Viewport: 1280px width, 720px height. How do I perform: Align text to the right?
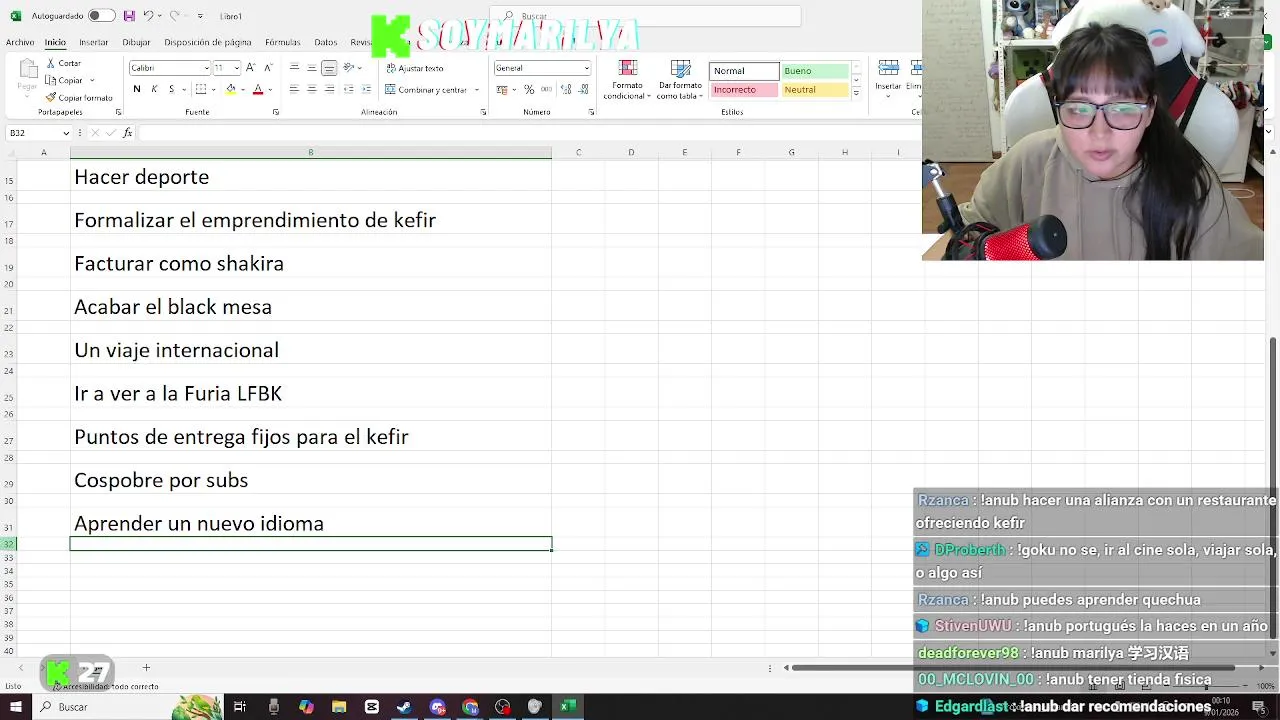tap(329, 89)
